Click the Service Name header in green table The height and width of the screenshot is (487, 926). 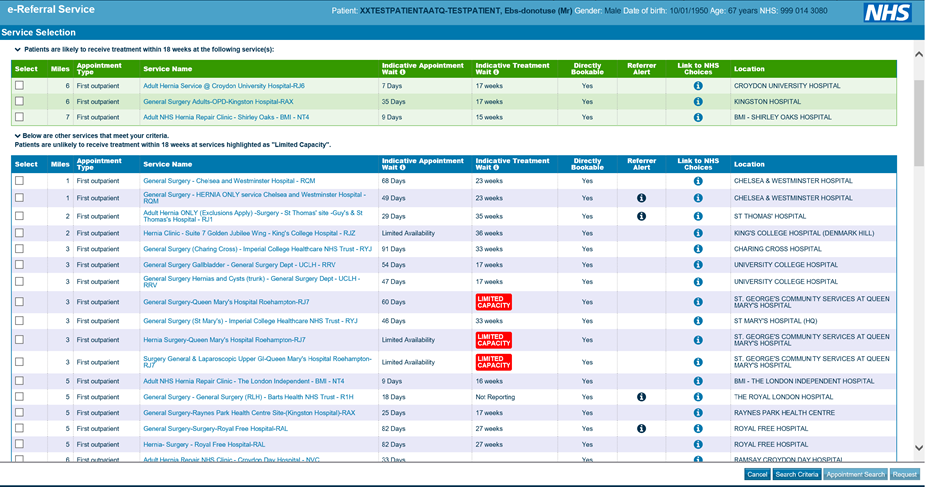(167, 69)
